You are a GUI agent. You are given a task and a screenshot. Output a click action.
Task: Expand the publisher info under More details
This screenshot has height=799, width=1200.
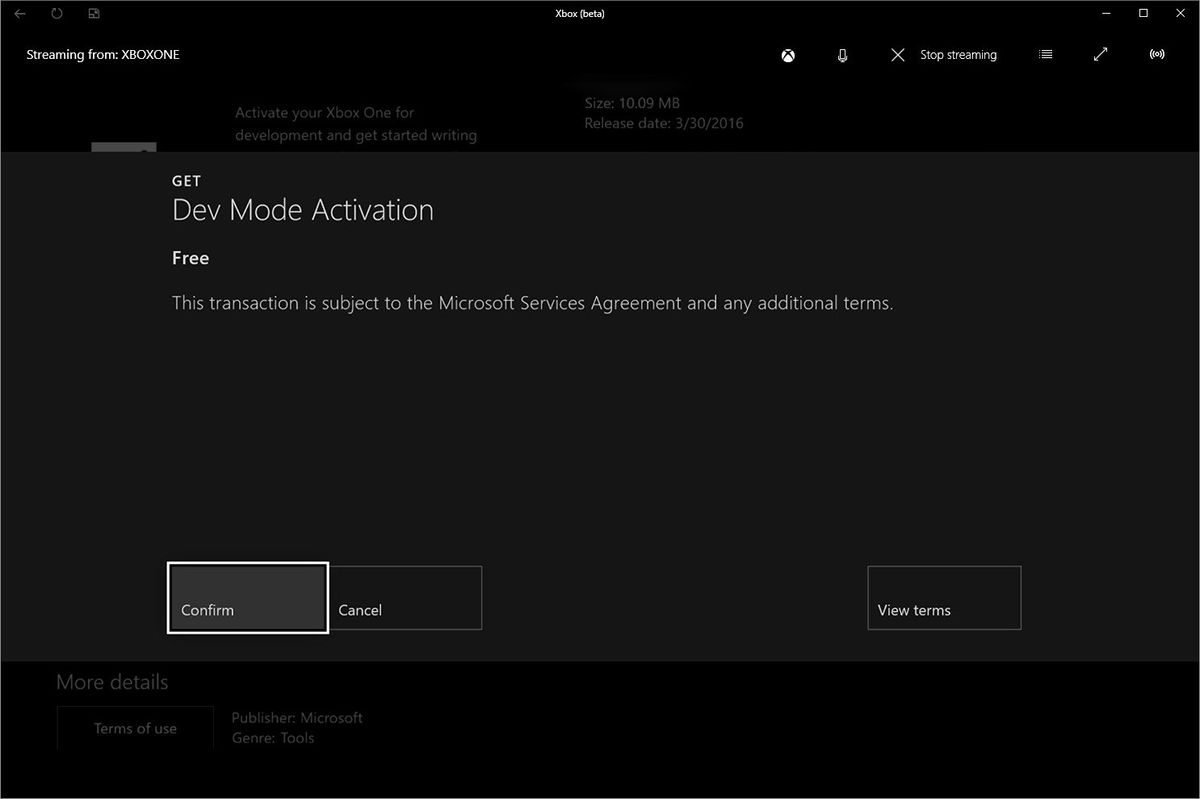coord(297,717)
